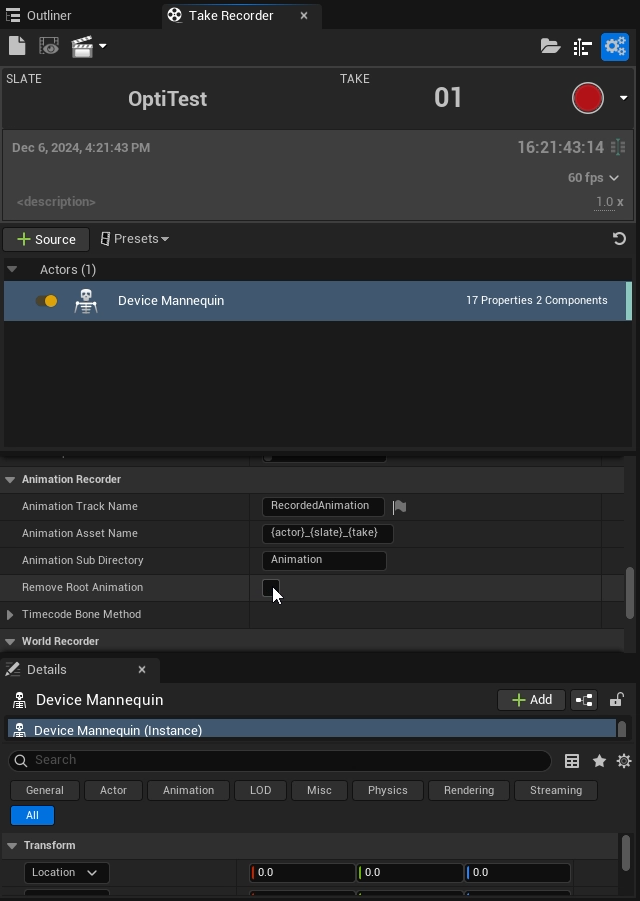
Task: Click the blue Take Recorder settings gear
Action: 614,46
